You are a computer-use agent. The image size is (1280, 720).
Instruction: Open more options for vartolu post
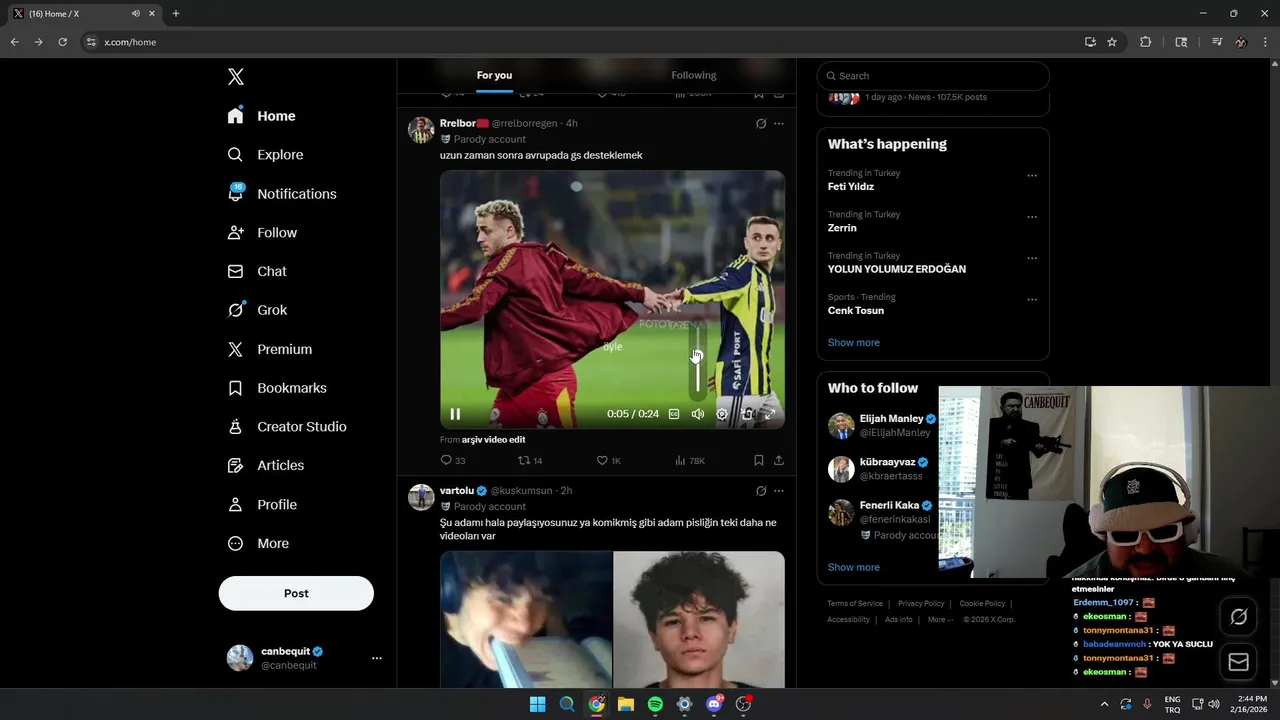point(779,491)
